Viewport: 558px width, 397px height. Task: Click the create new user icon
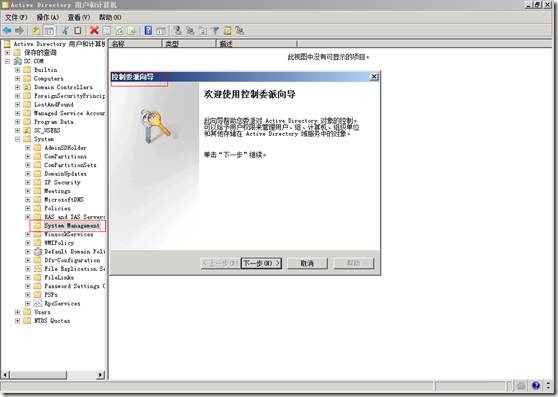tap(177, 31)
